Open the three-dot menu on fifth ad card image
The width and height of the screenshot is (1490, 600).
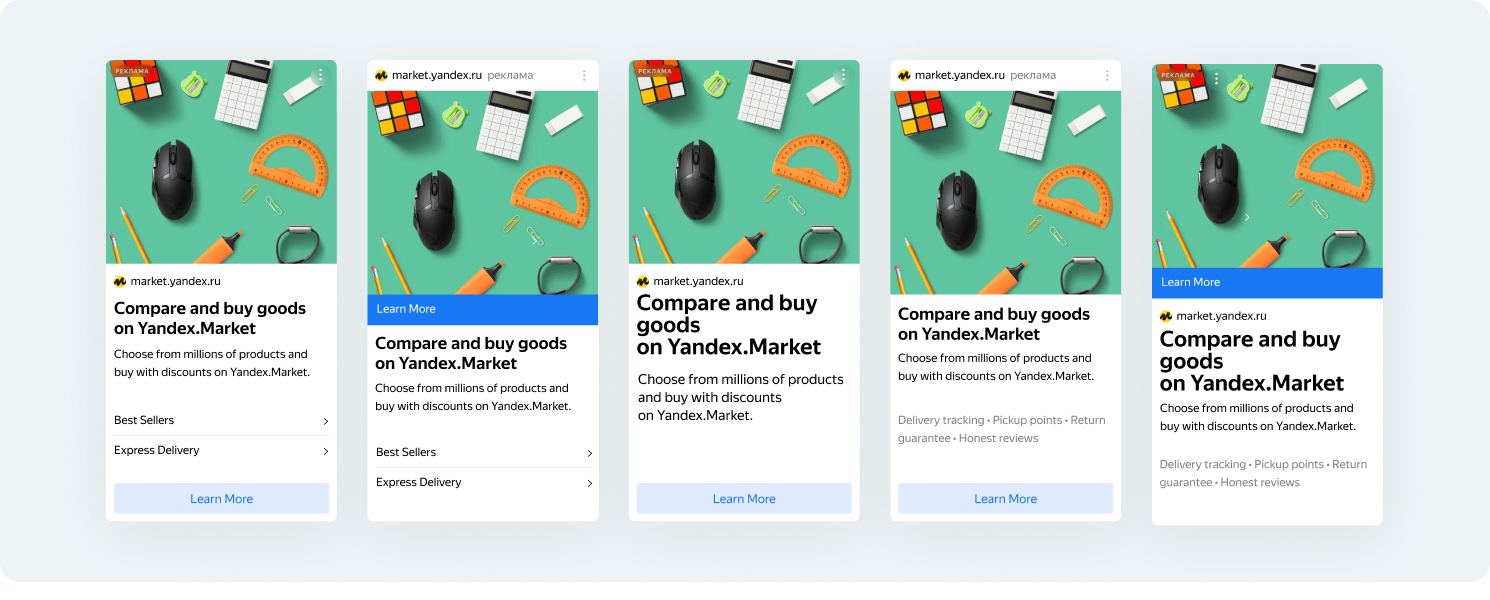point(1217,78)
